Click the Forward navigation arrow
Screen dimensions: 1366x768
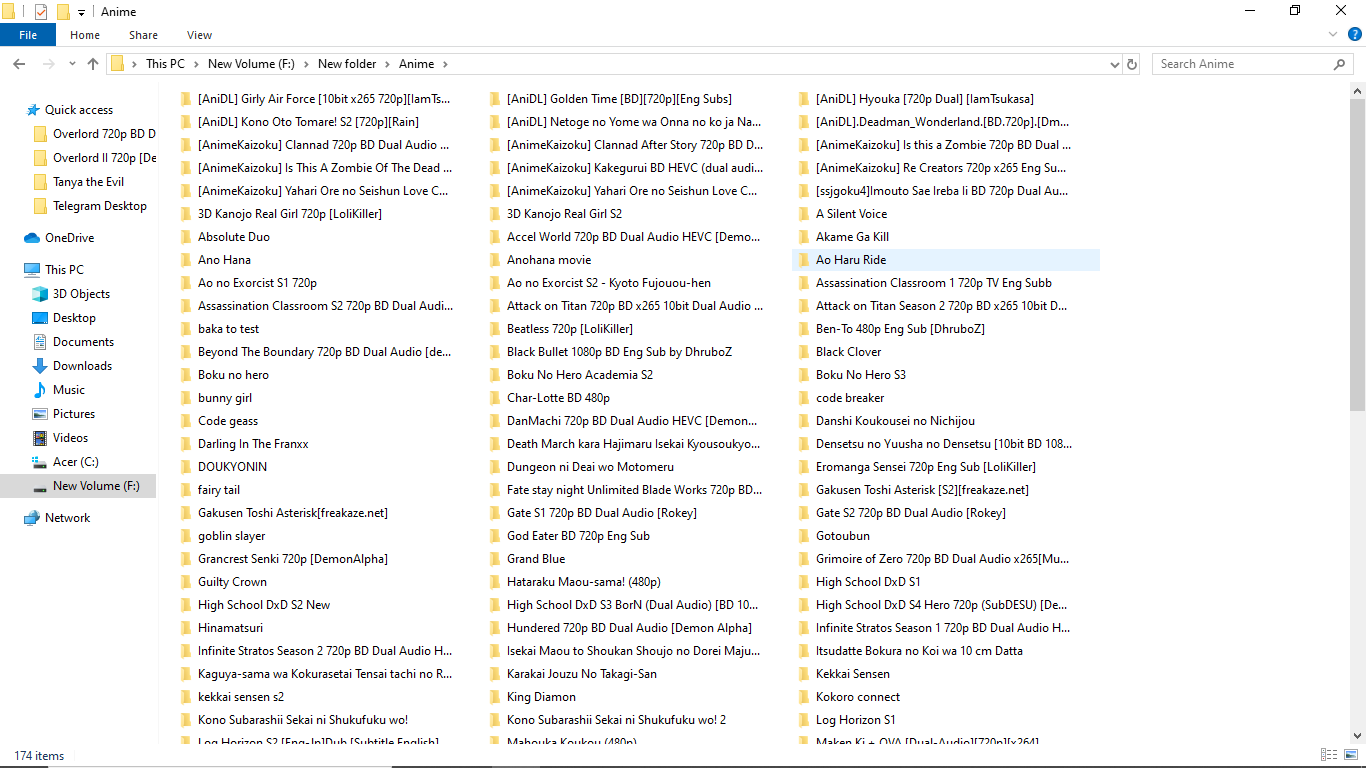[x=48, y=64]
